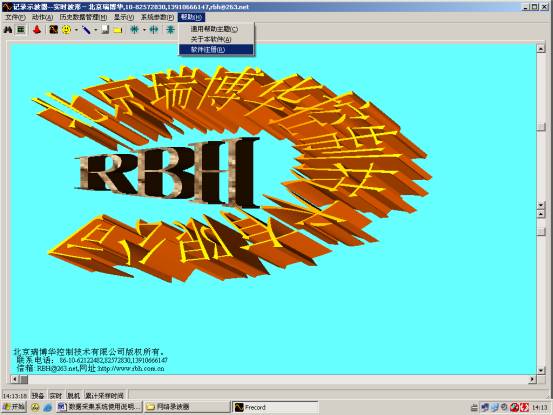Minimize the Frecord application window
Image resolution: width=553 pixels, height=415 pixels.
(x=525, y=6)
